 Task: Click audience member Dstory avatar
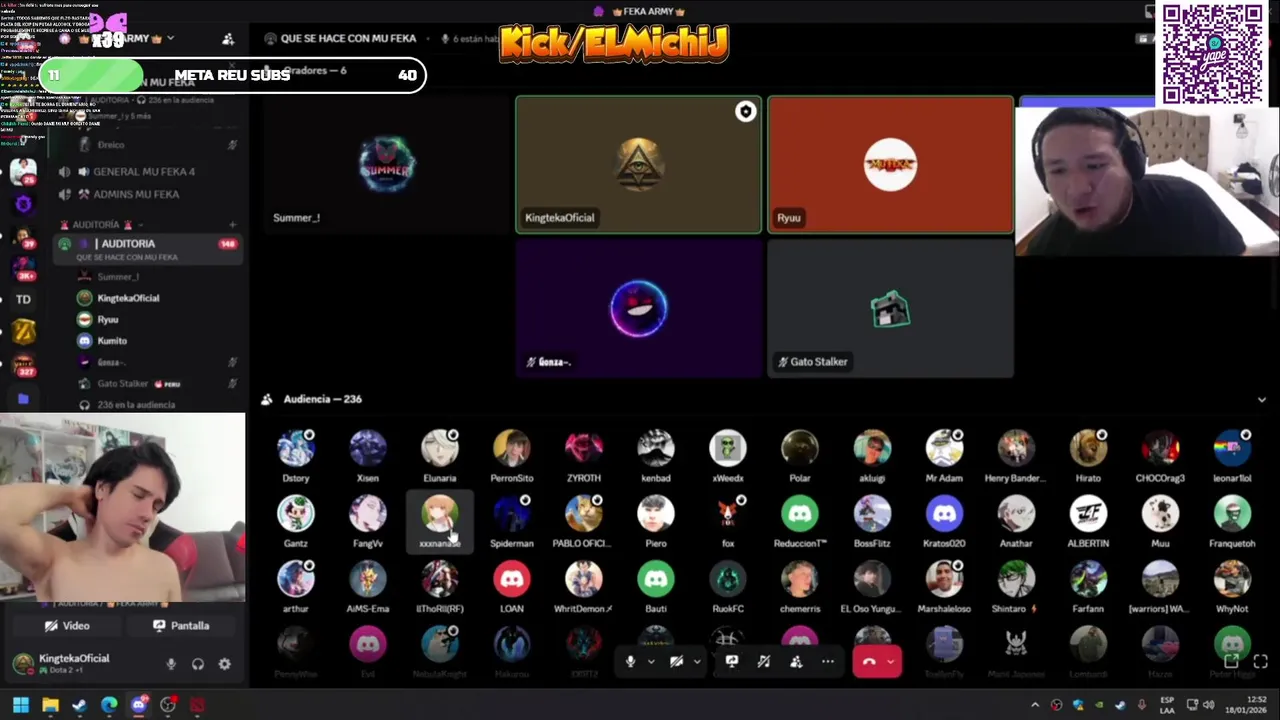(x=296, y=448)
